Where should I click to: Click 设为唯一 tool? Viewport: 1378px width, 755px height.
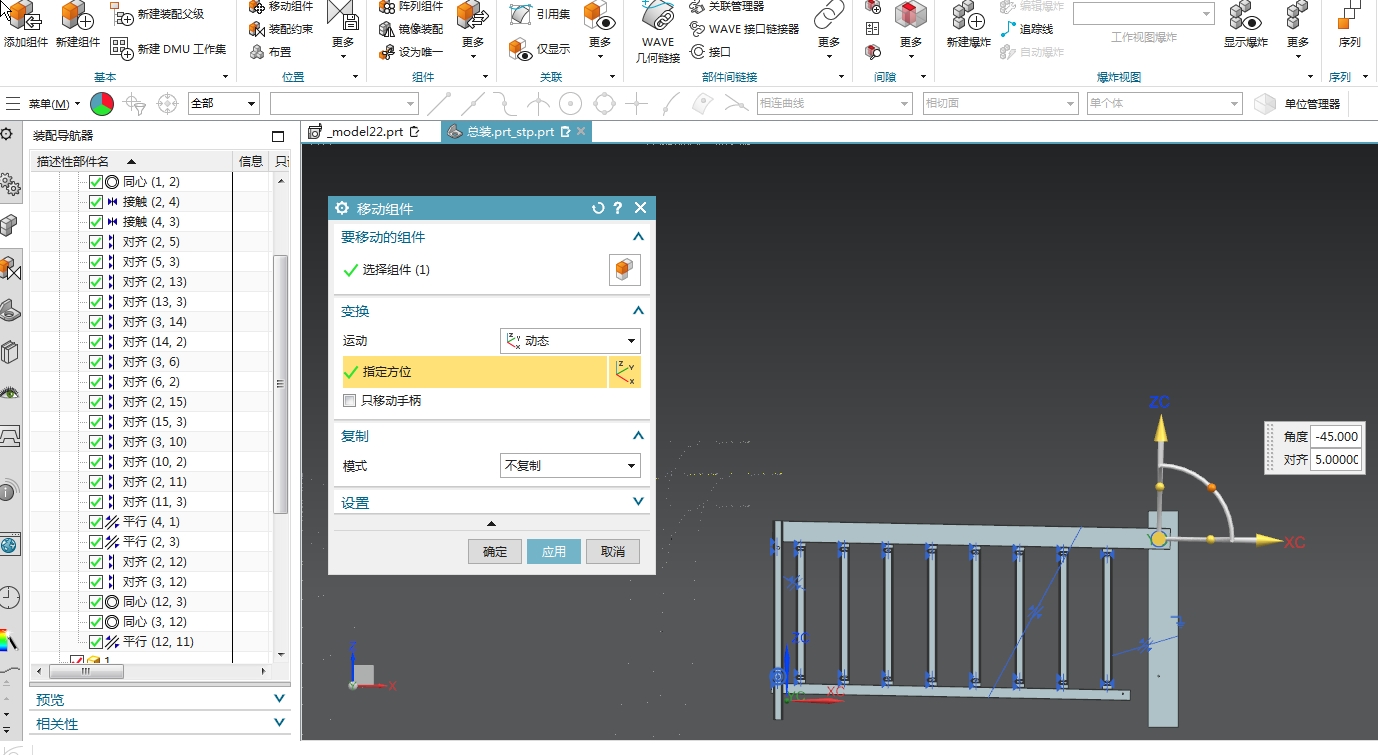coord(411,52)
